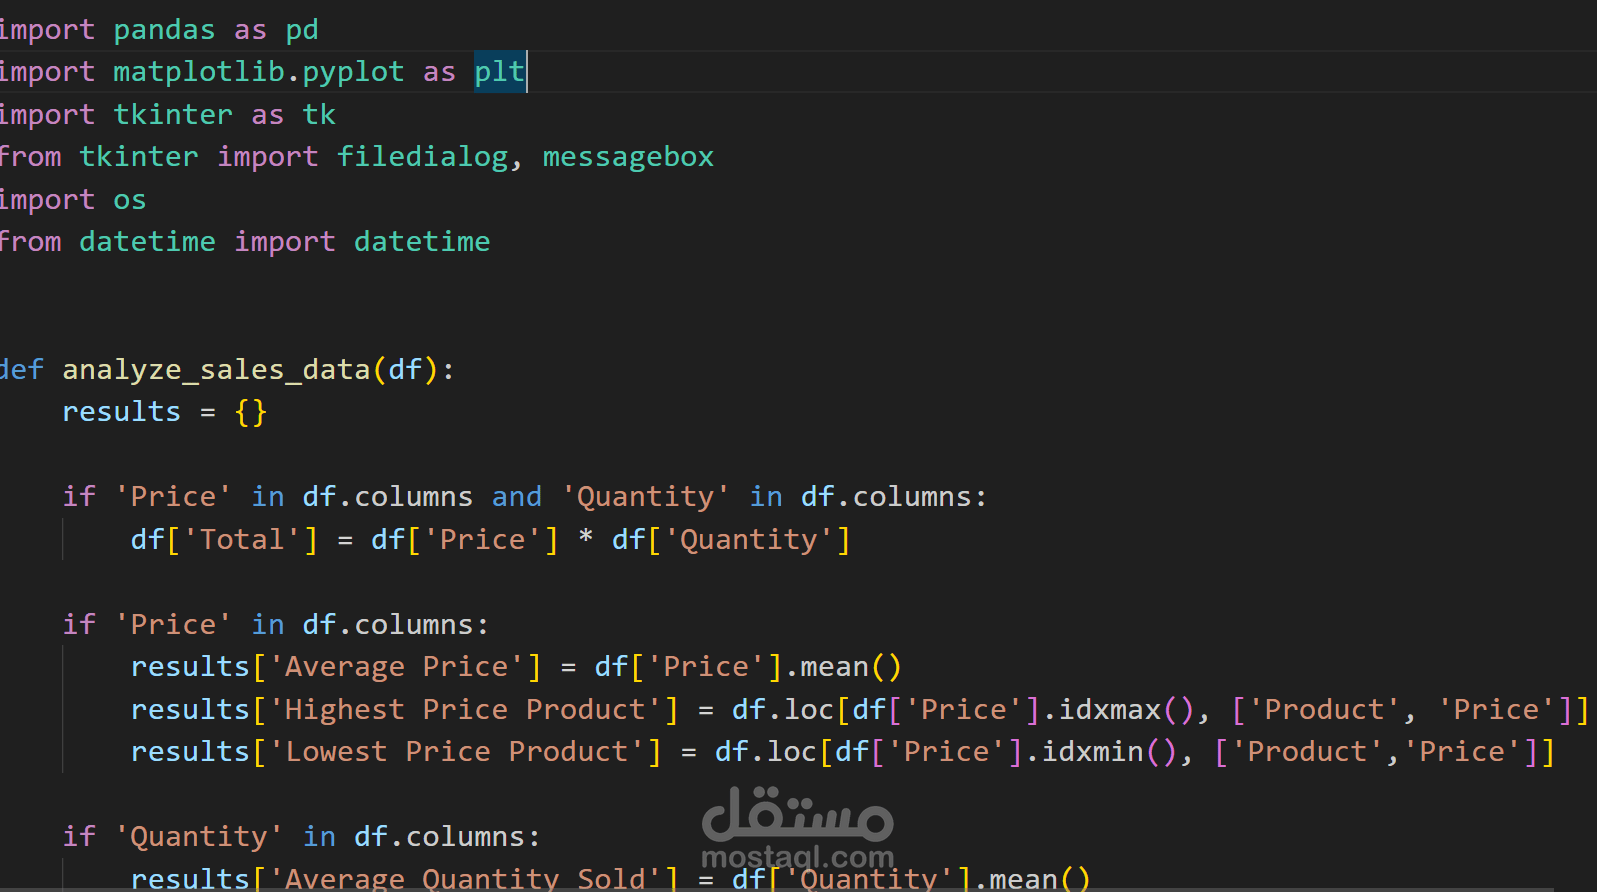Click 'mean' in the Average Price line
Screen dimensions: 1597x892
835,667
